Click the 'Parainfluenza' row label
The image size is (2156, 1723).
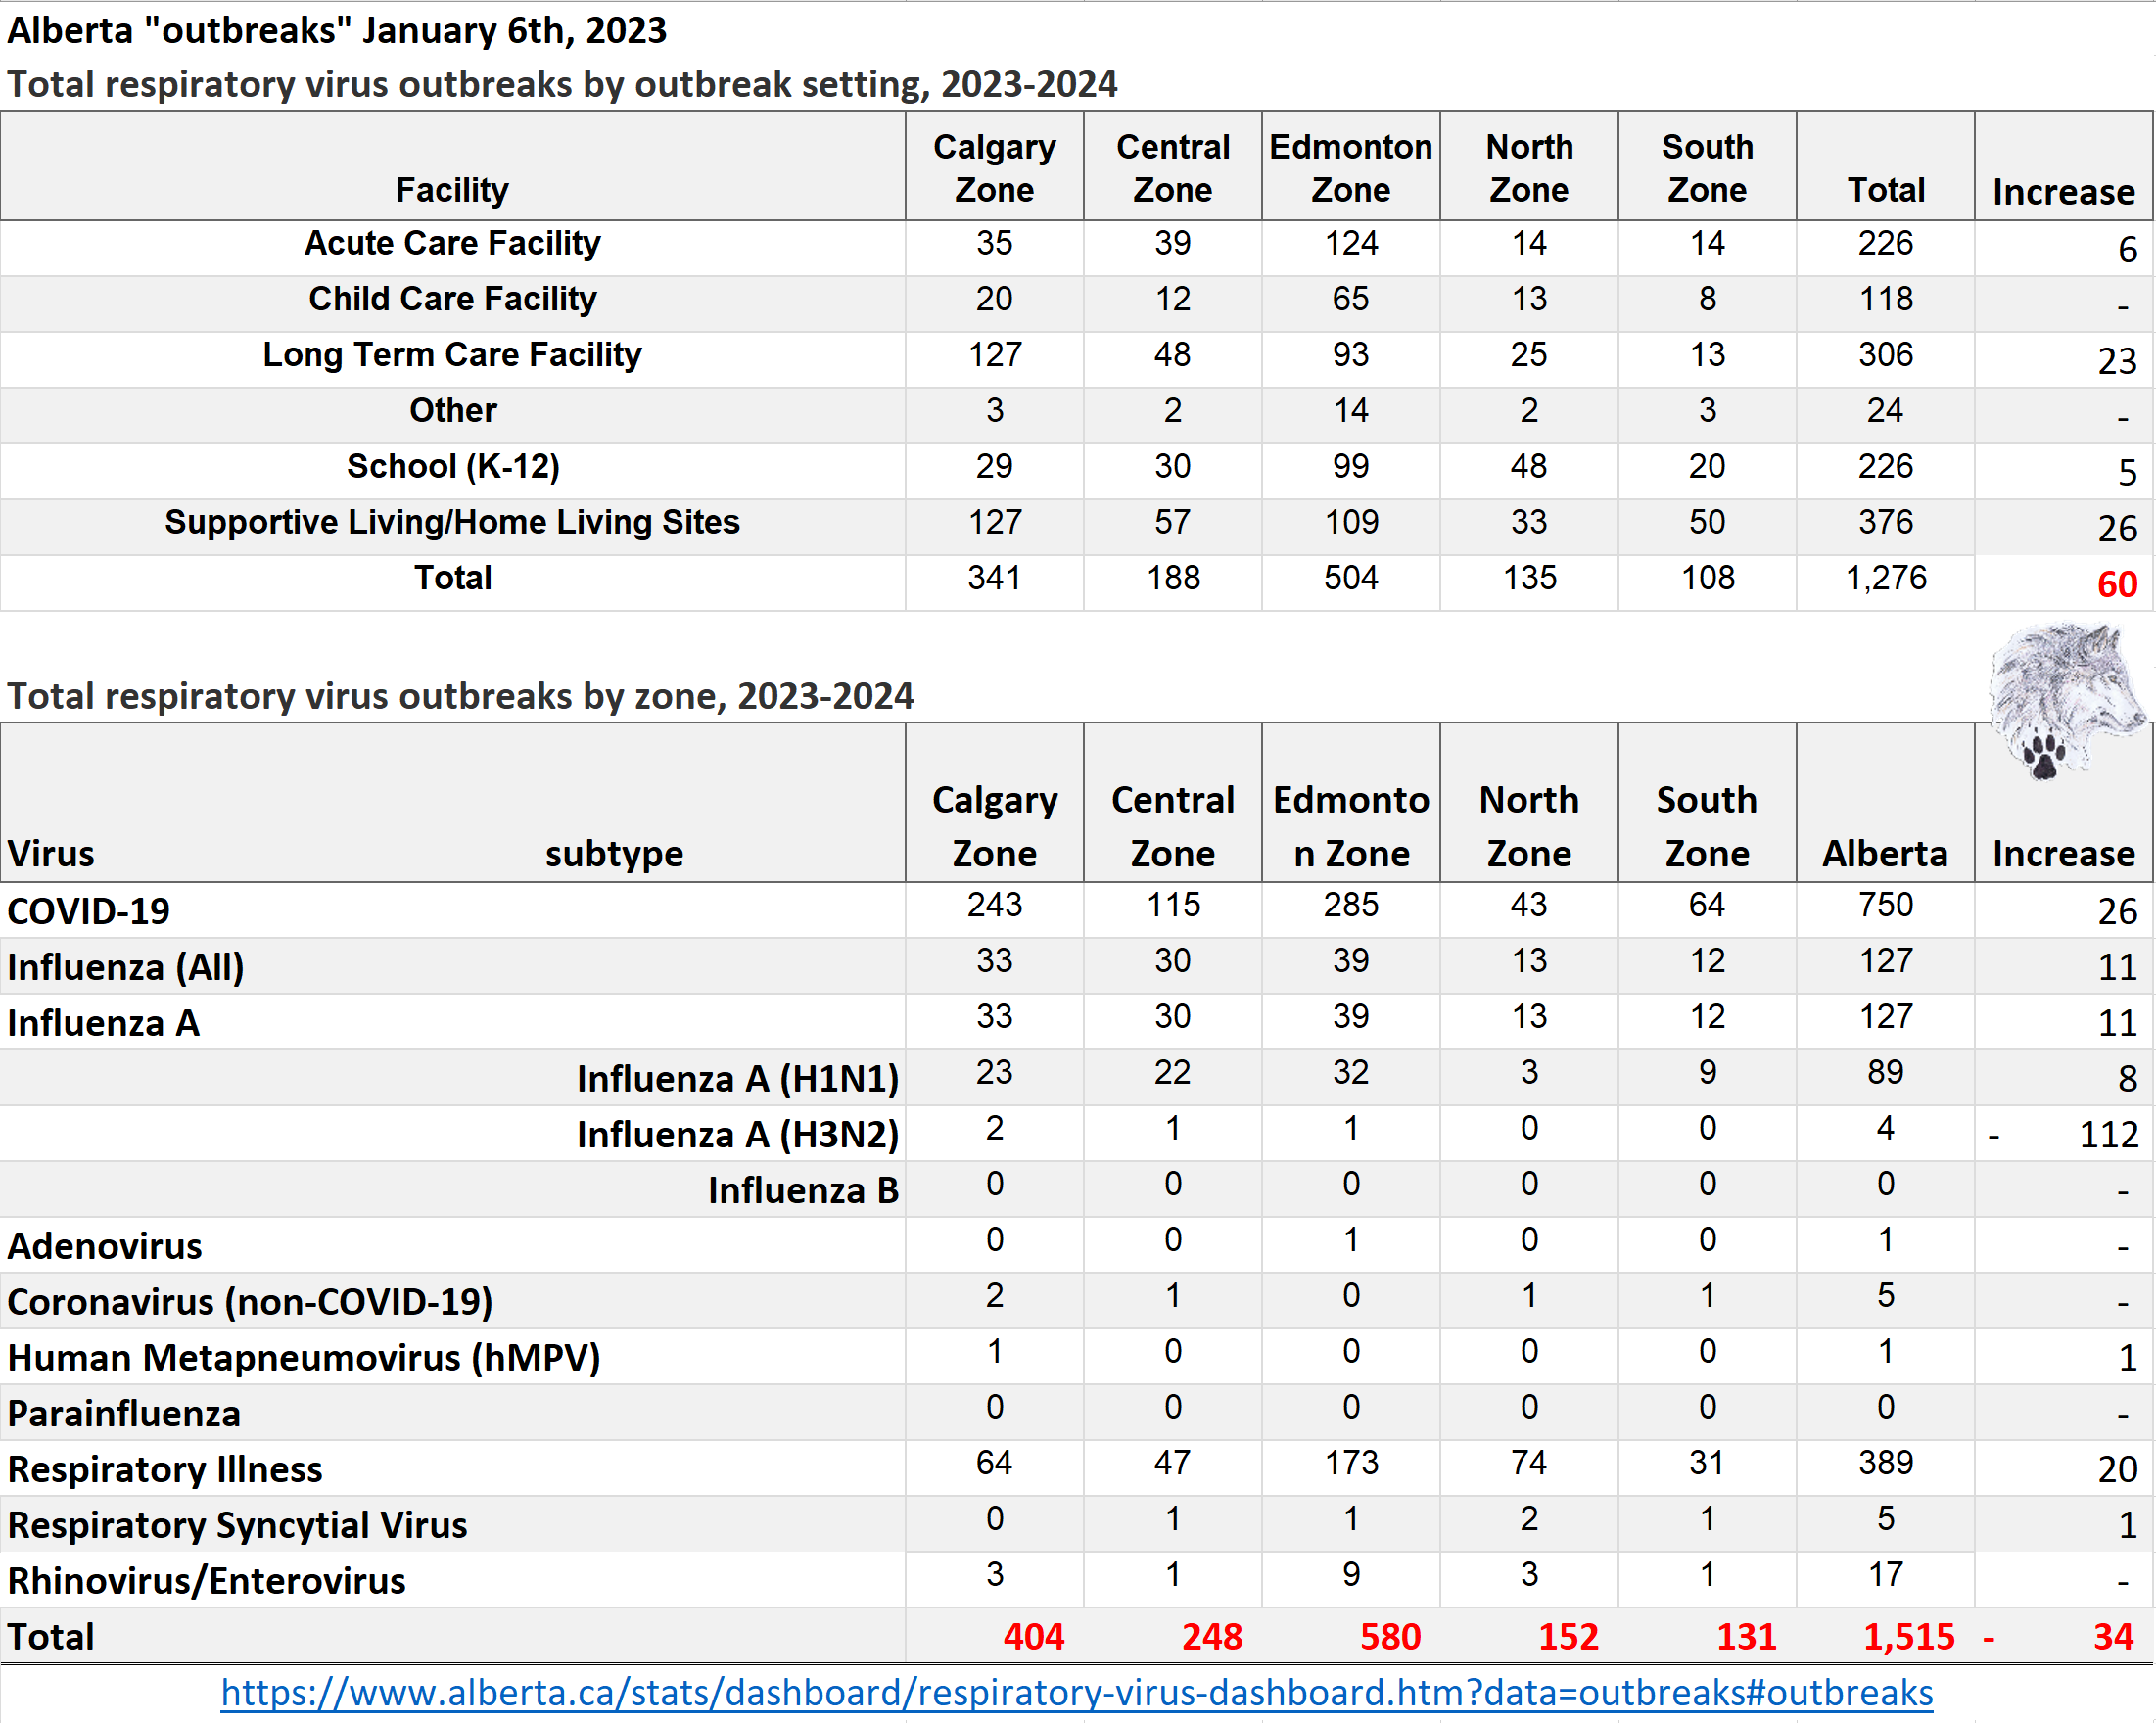point(124,1415)
